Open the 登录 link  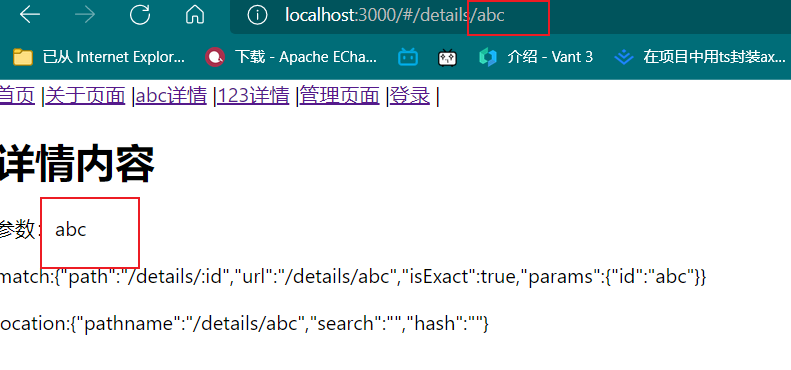click(410, 95)
